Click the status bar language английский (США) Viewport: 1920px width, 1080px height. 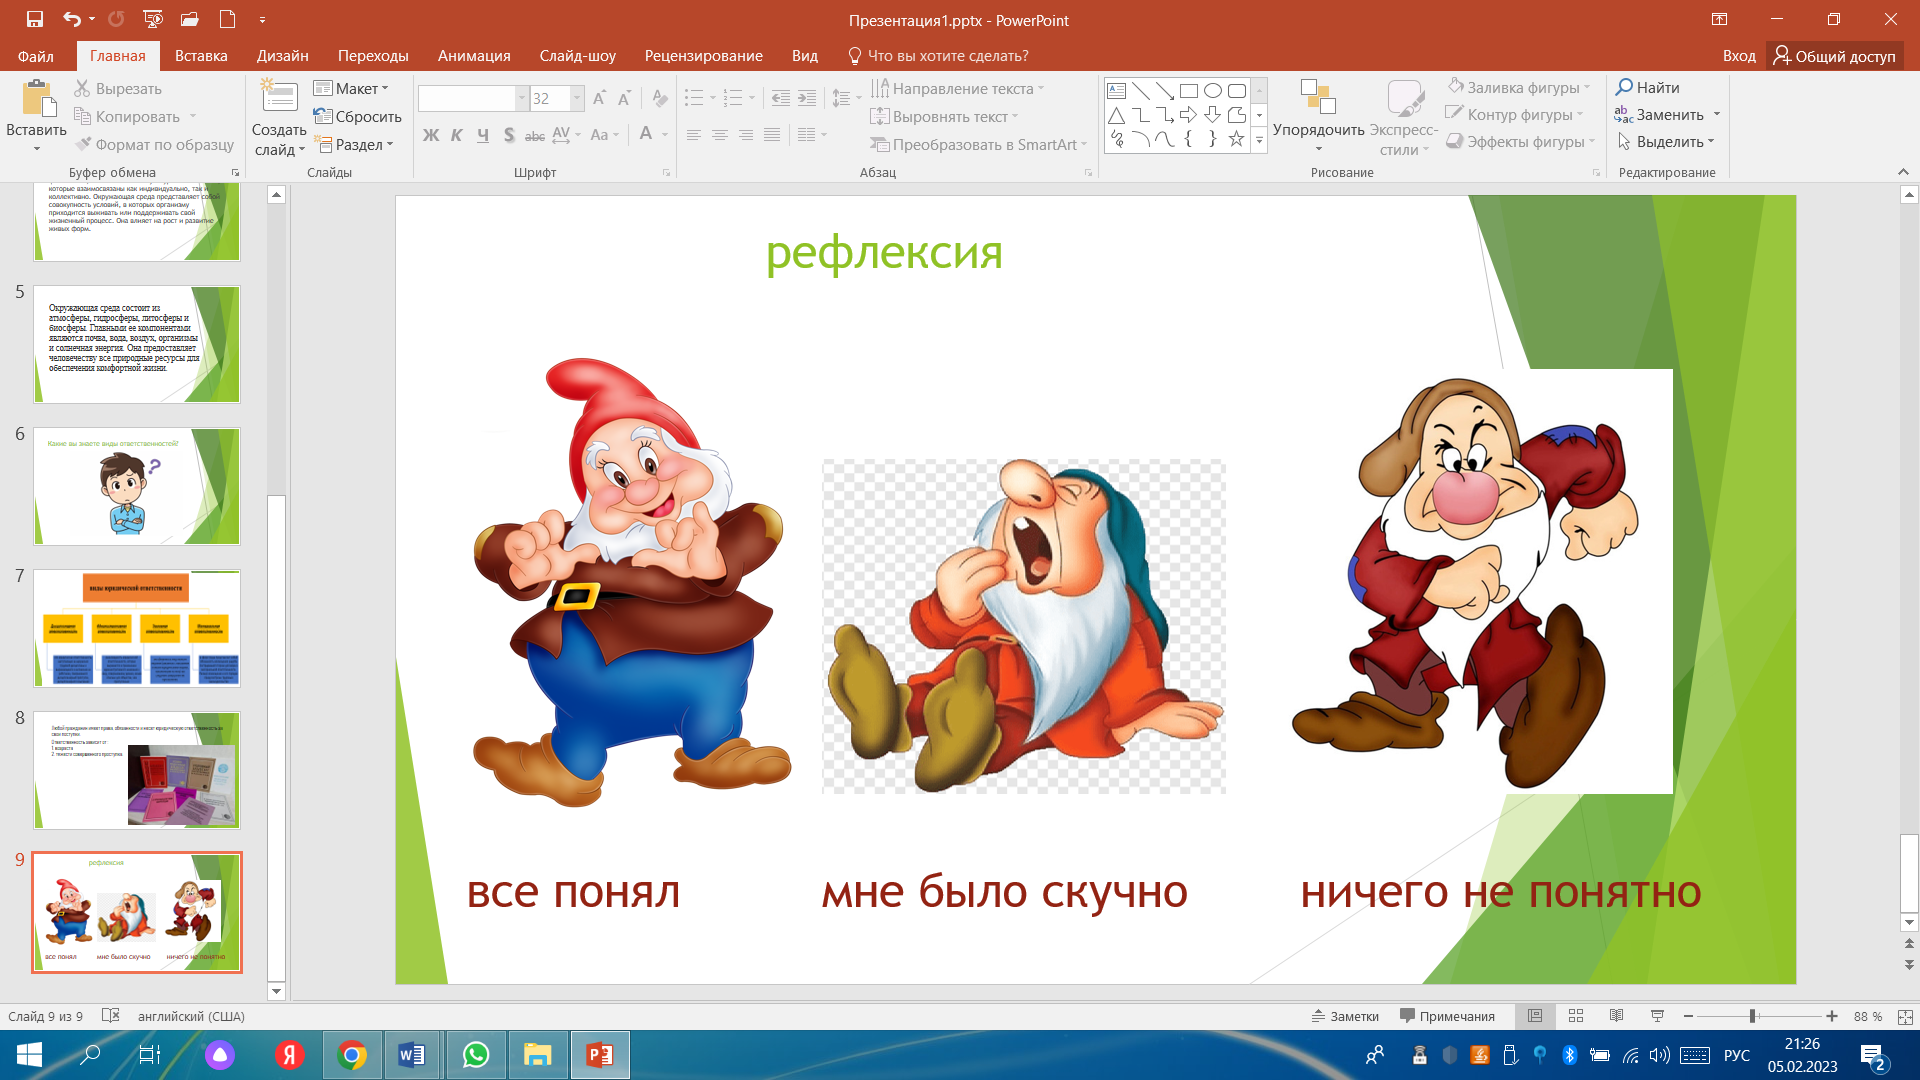pyautogui.click(x=191, y=1016)
